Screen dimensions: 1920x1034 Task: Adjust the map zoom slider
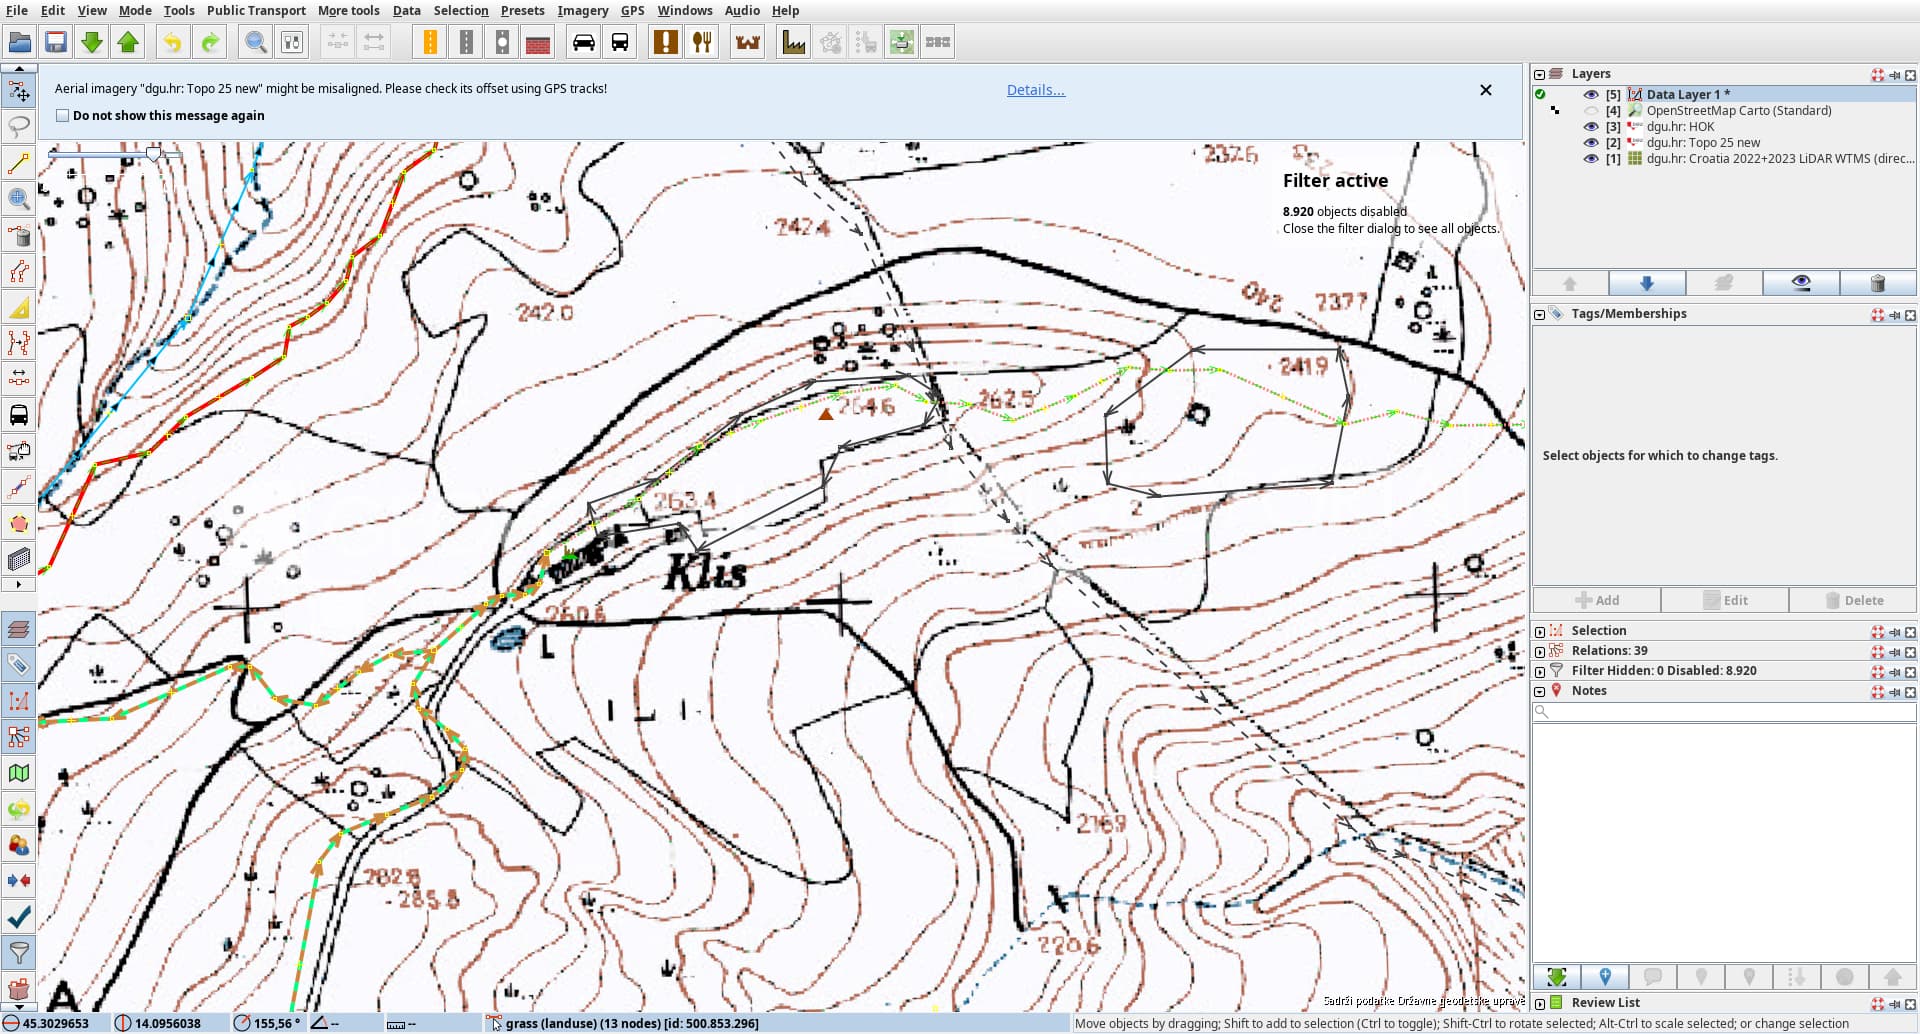pyautogui.click(x=154, y=155)
